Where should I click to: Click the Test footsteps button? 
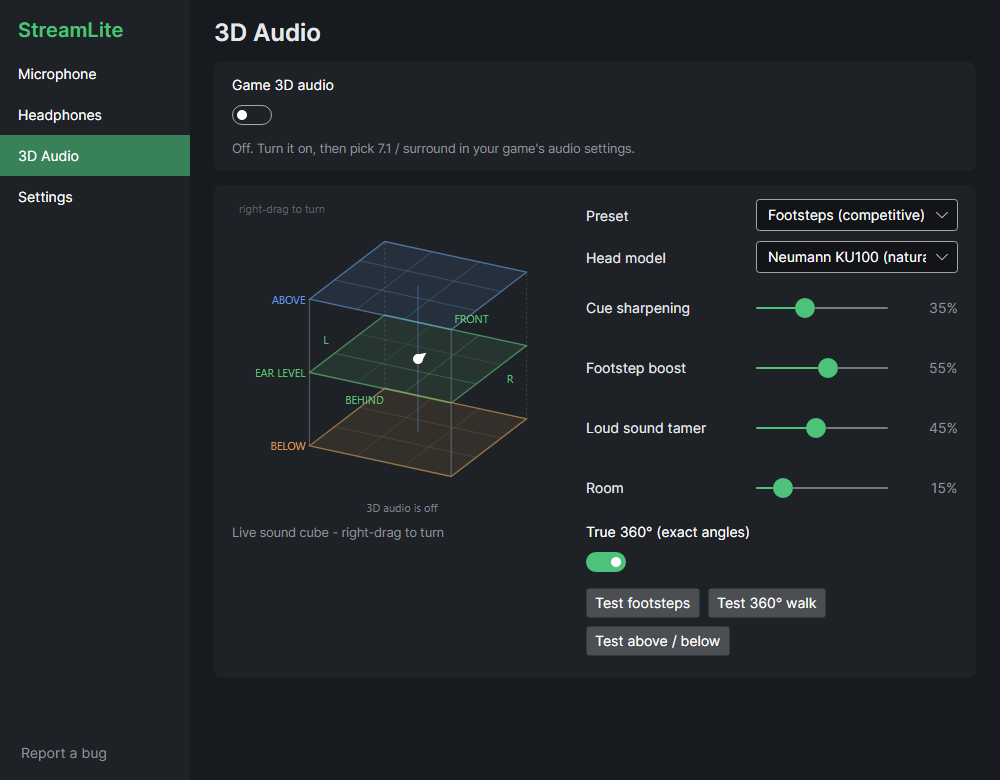point(642,603)
